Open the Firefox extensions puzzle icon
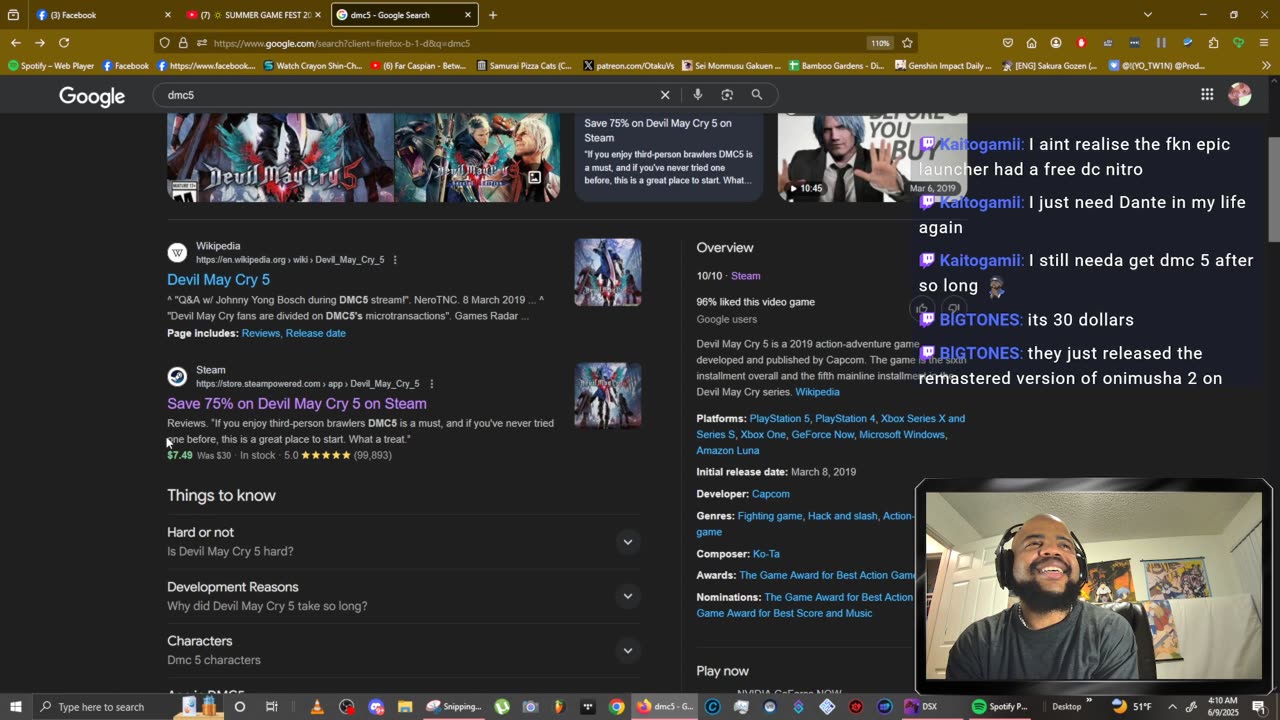Viewport: 1280px width, 720px height. [x=1213, y=43]
